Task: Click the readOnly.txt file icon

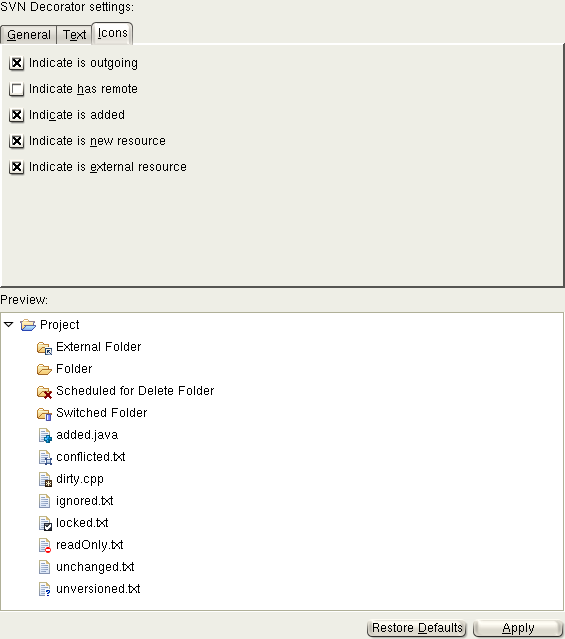Action: click(45, 546)
